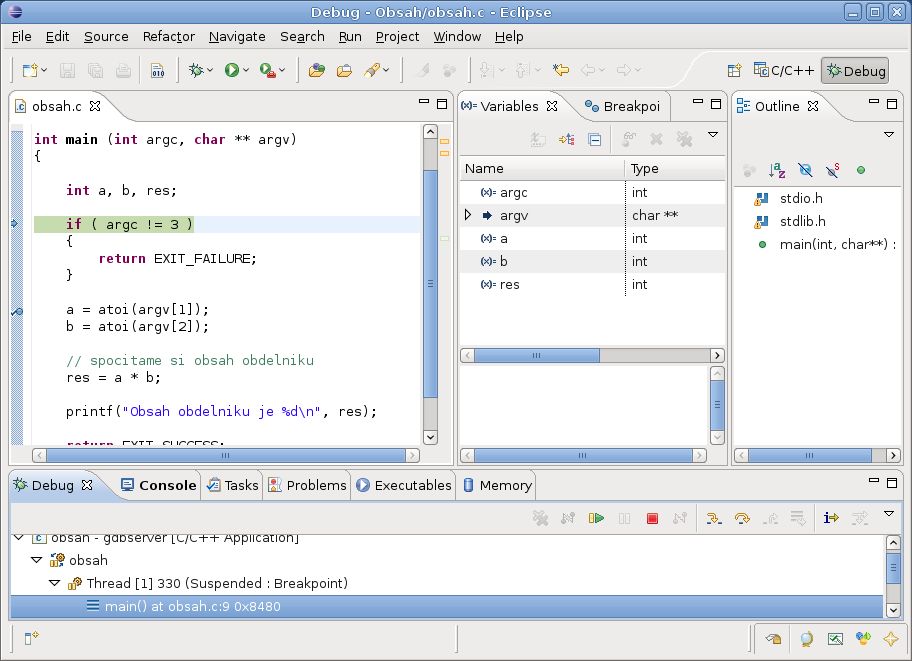Open the Debug view menu triangle
Viewport: 912px width, 661px height.
(x=889, y=514)
